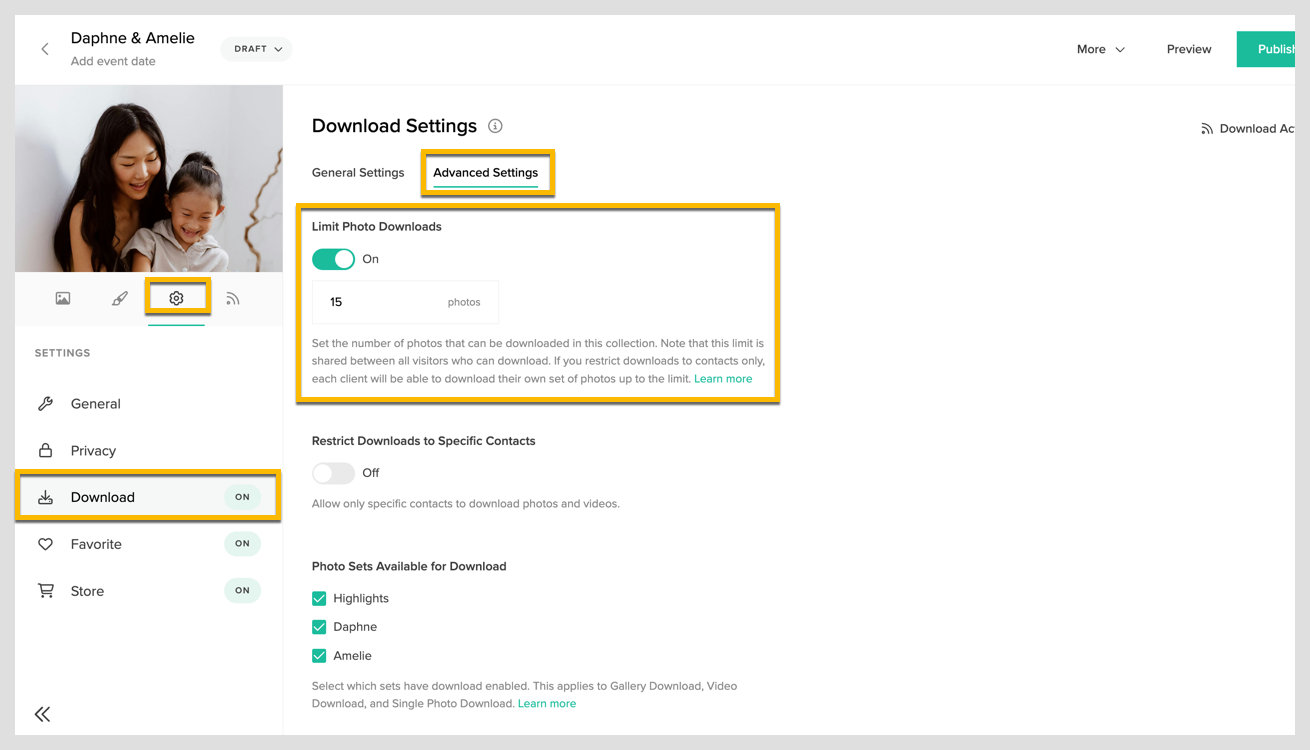
Task: Open Favorite settings in the sidebar
Action: point(46,543)
